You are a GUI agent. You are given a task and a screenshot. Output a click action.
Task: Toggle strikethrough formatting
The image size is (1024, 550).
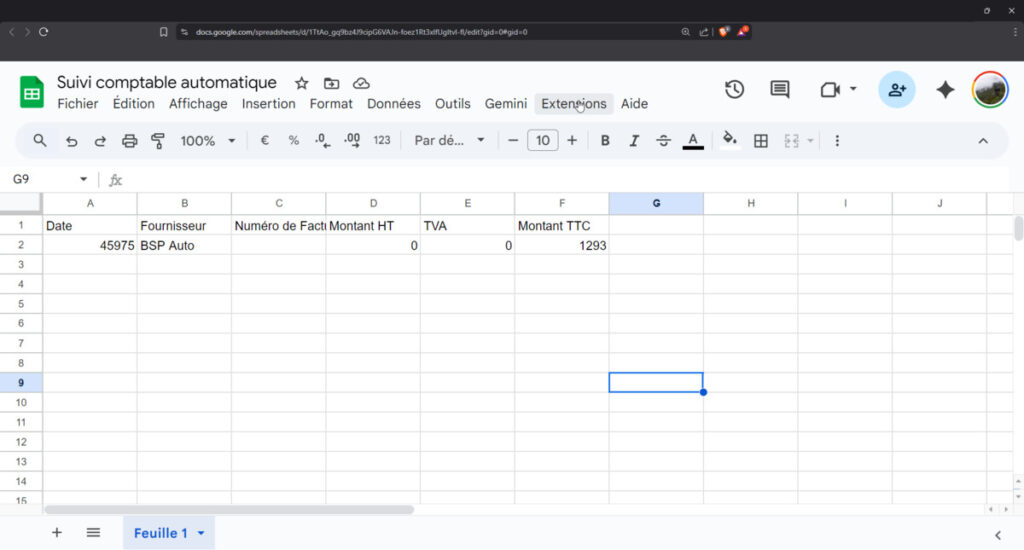(x=663, y=141)
